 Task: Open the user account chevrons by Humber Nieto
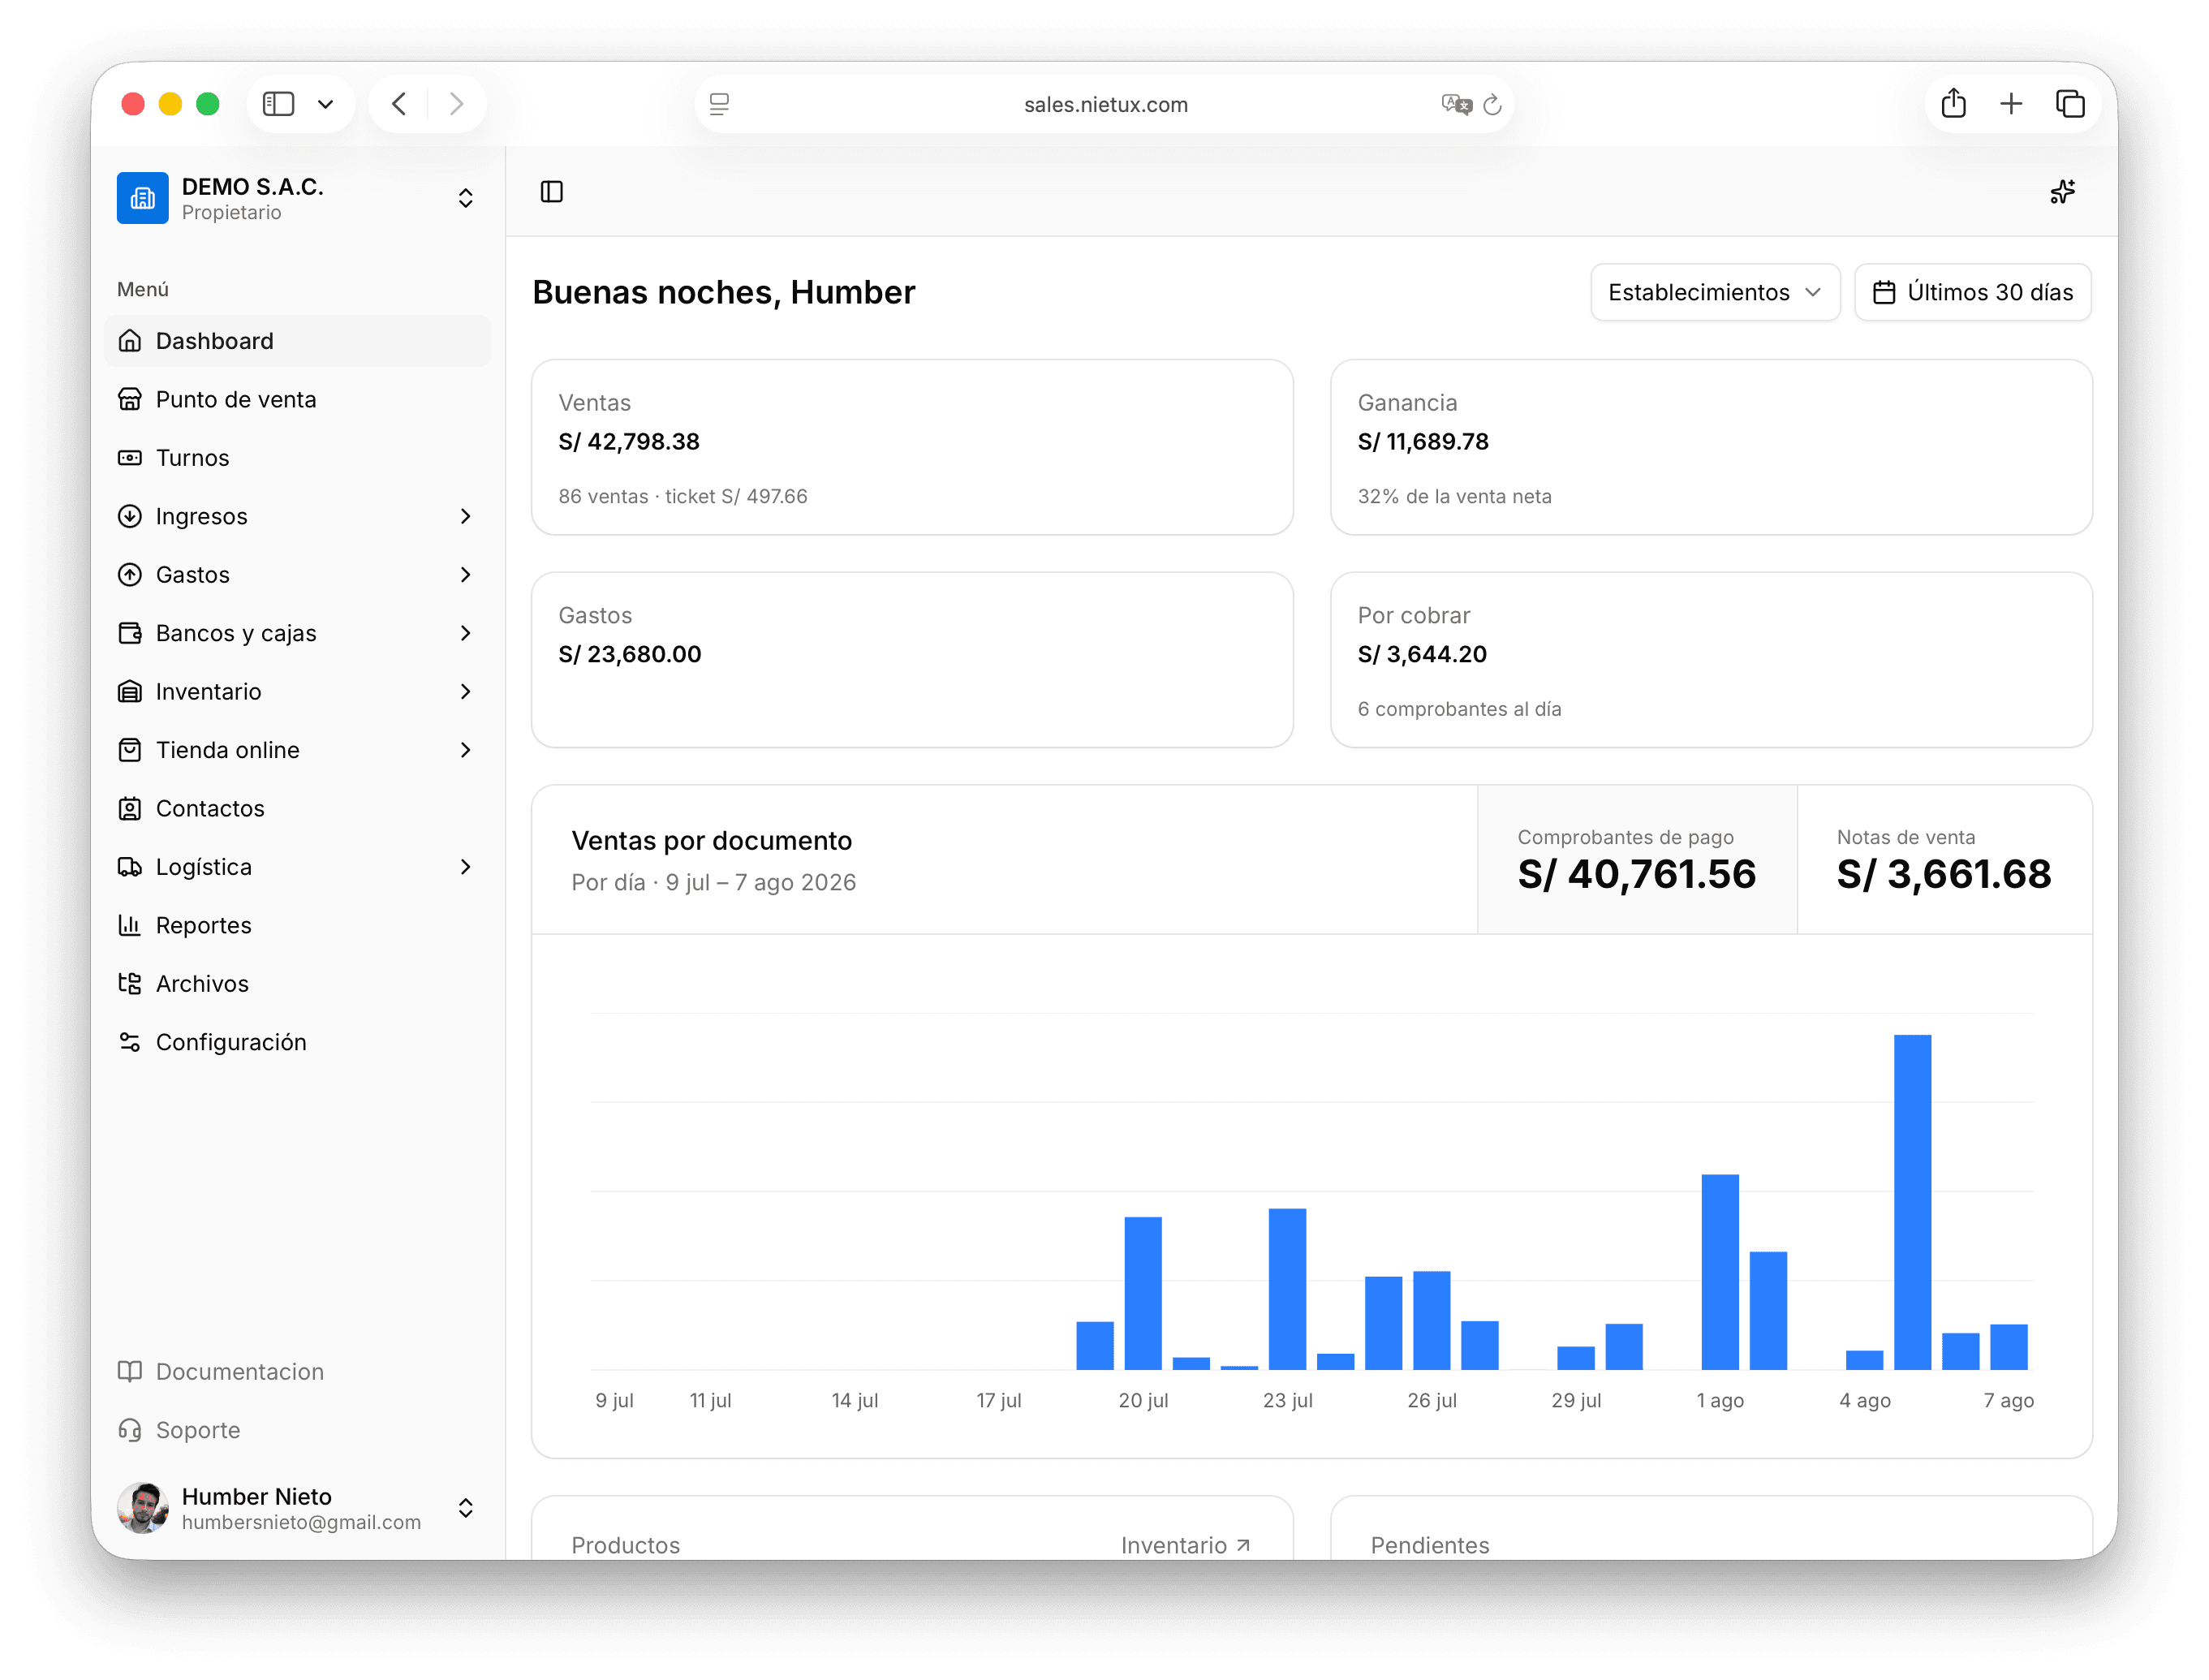coord(465,1508)
